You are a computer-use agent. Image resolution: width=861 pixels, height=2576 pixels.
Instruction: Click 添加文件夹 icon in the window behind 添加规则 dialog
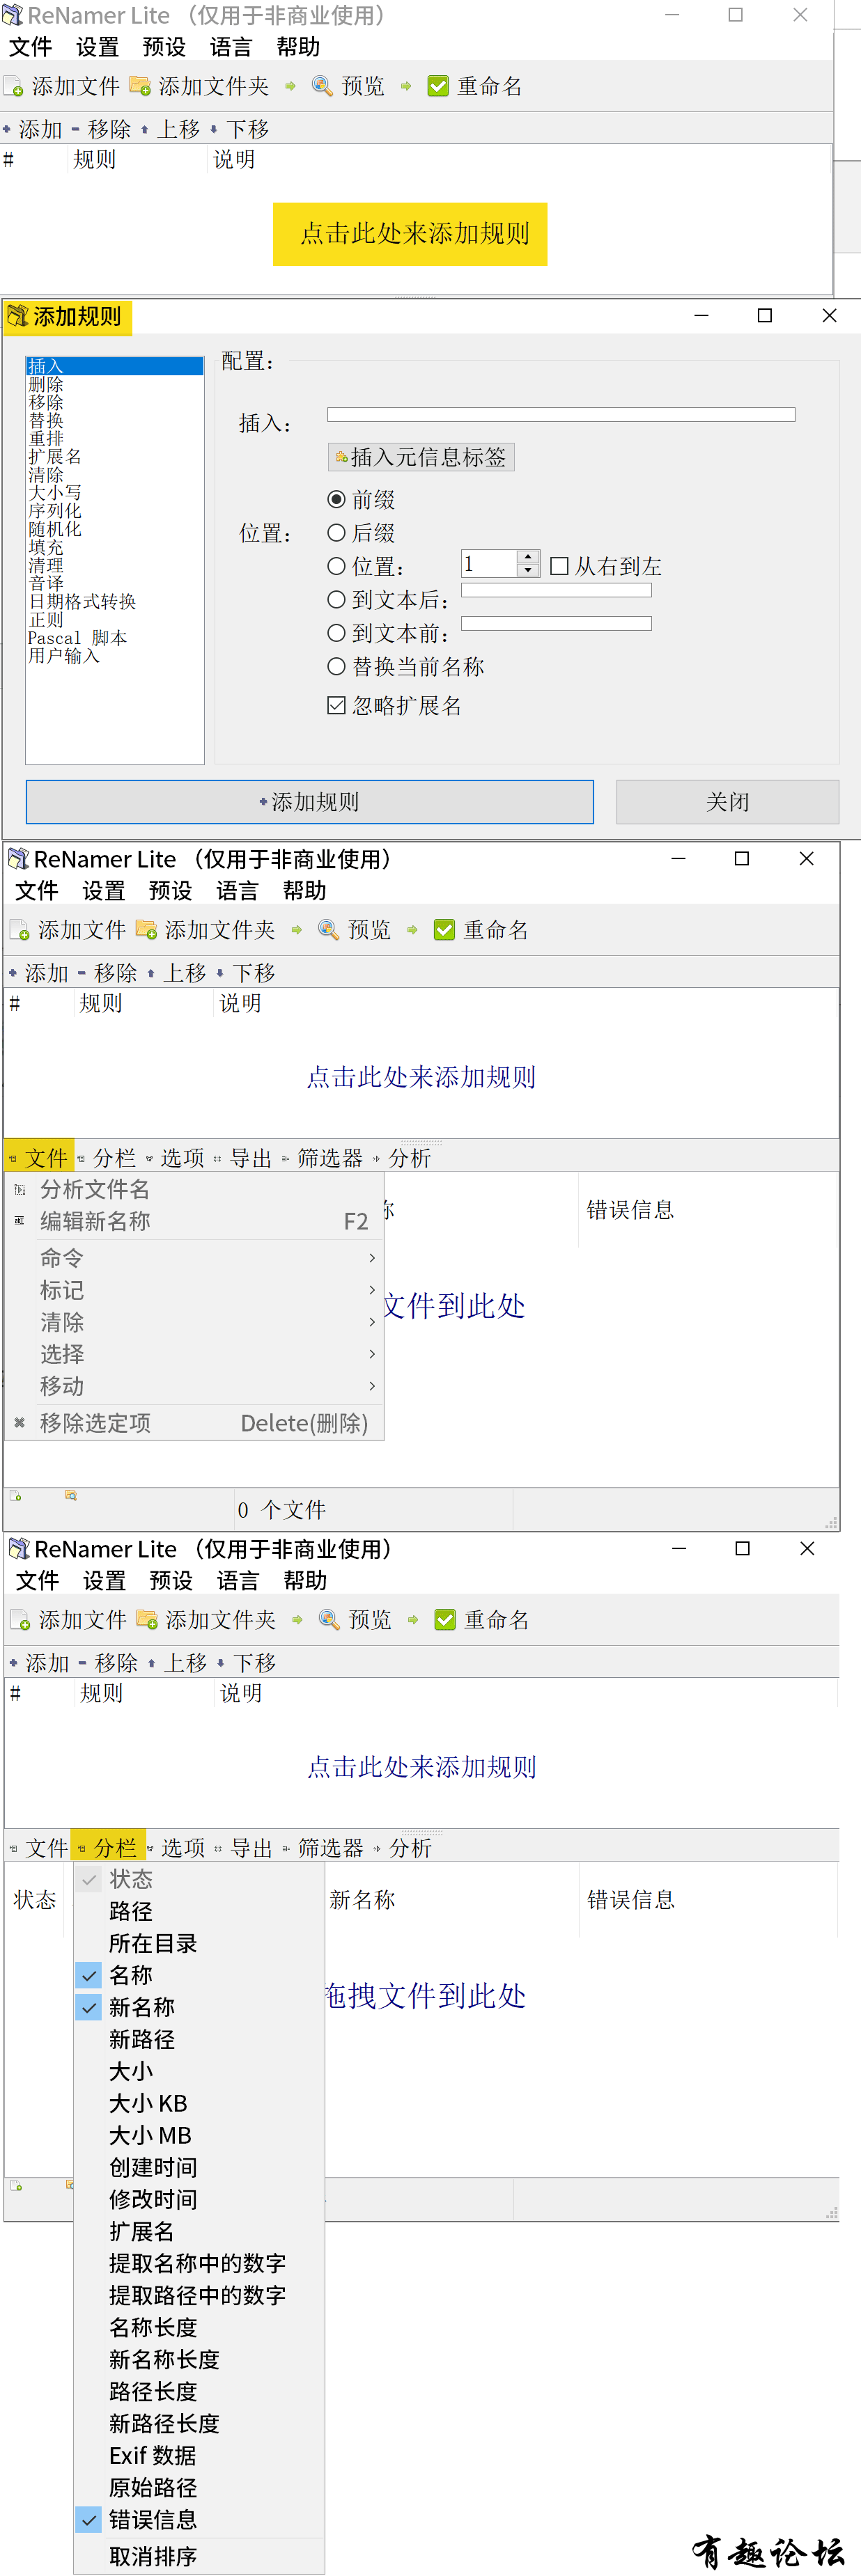click(140, 87)
